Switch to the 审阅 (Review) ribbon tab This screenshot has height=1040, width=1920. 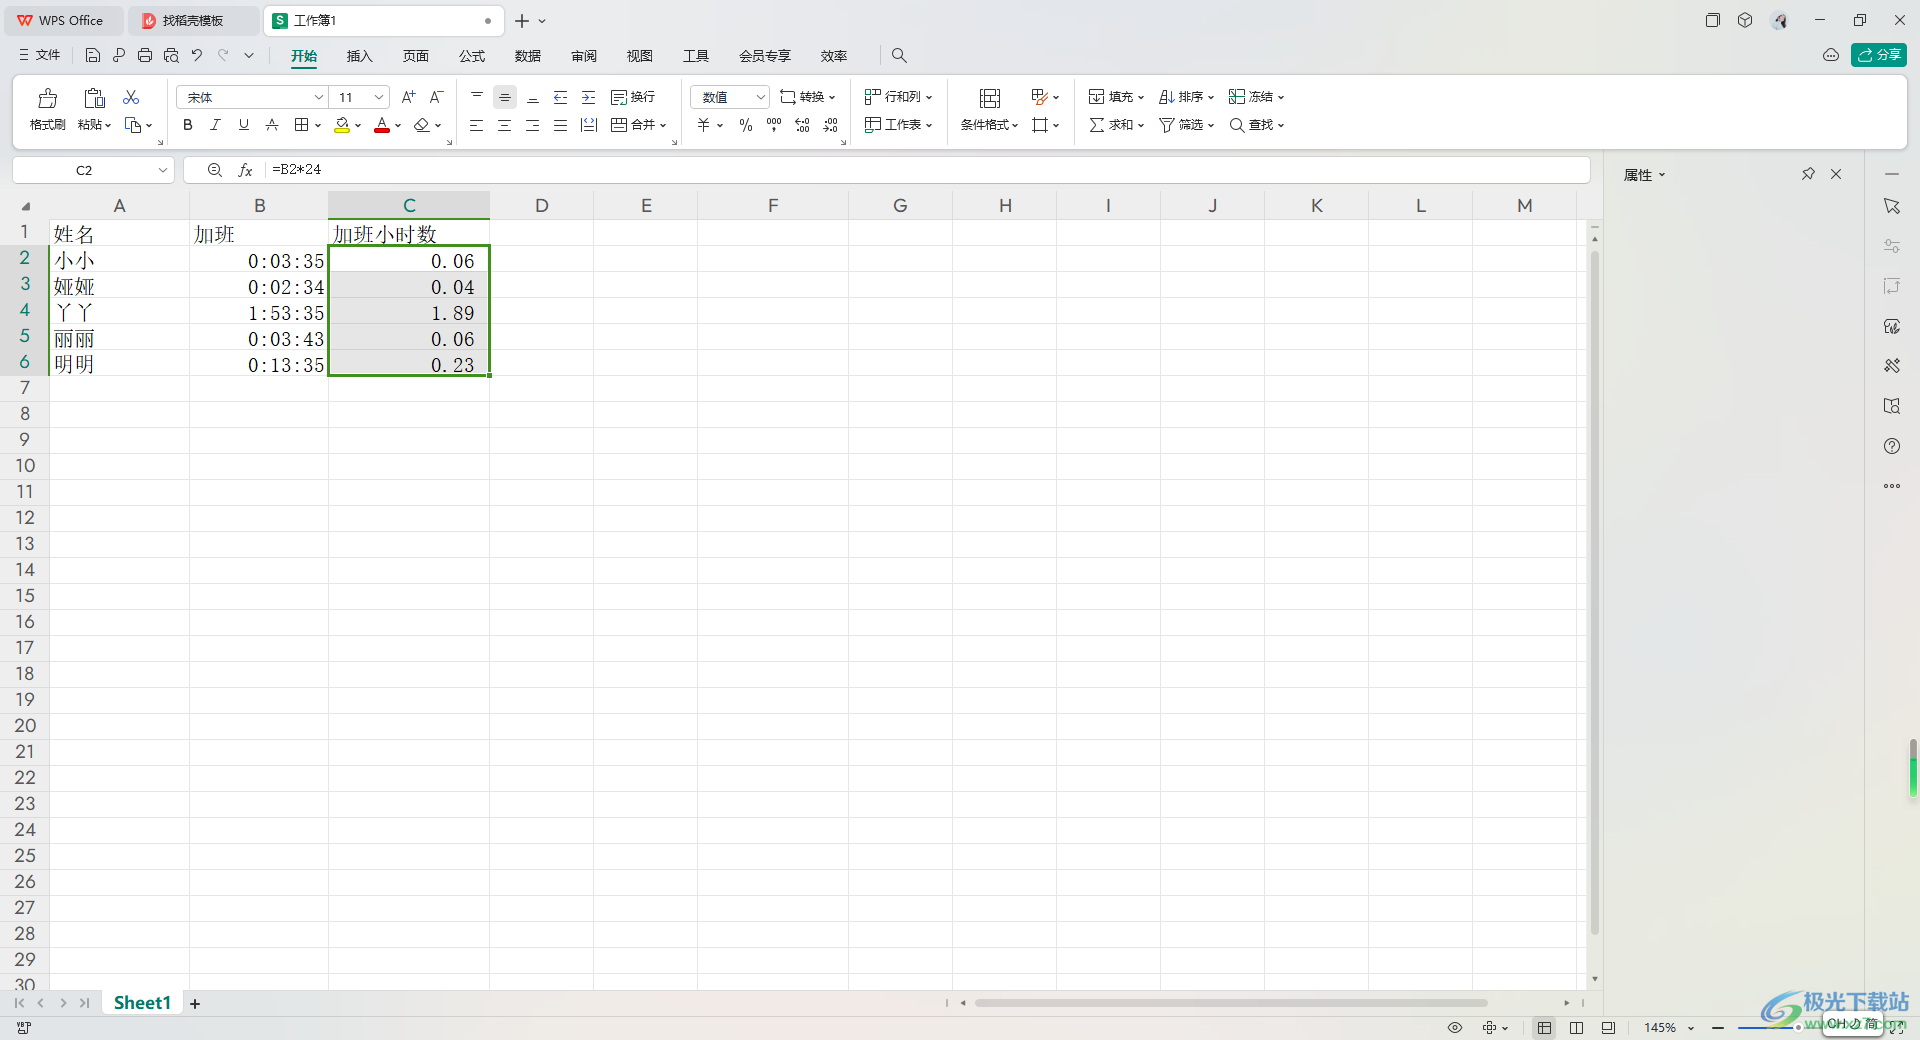point(584,56)
